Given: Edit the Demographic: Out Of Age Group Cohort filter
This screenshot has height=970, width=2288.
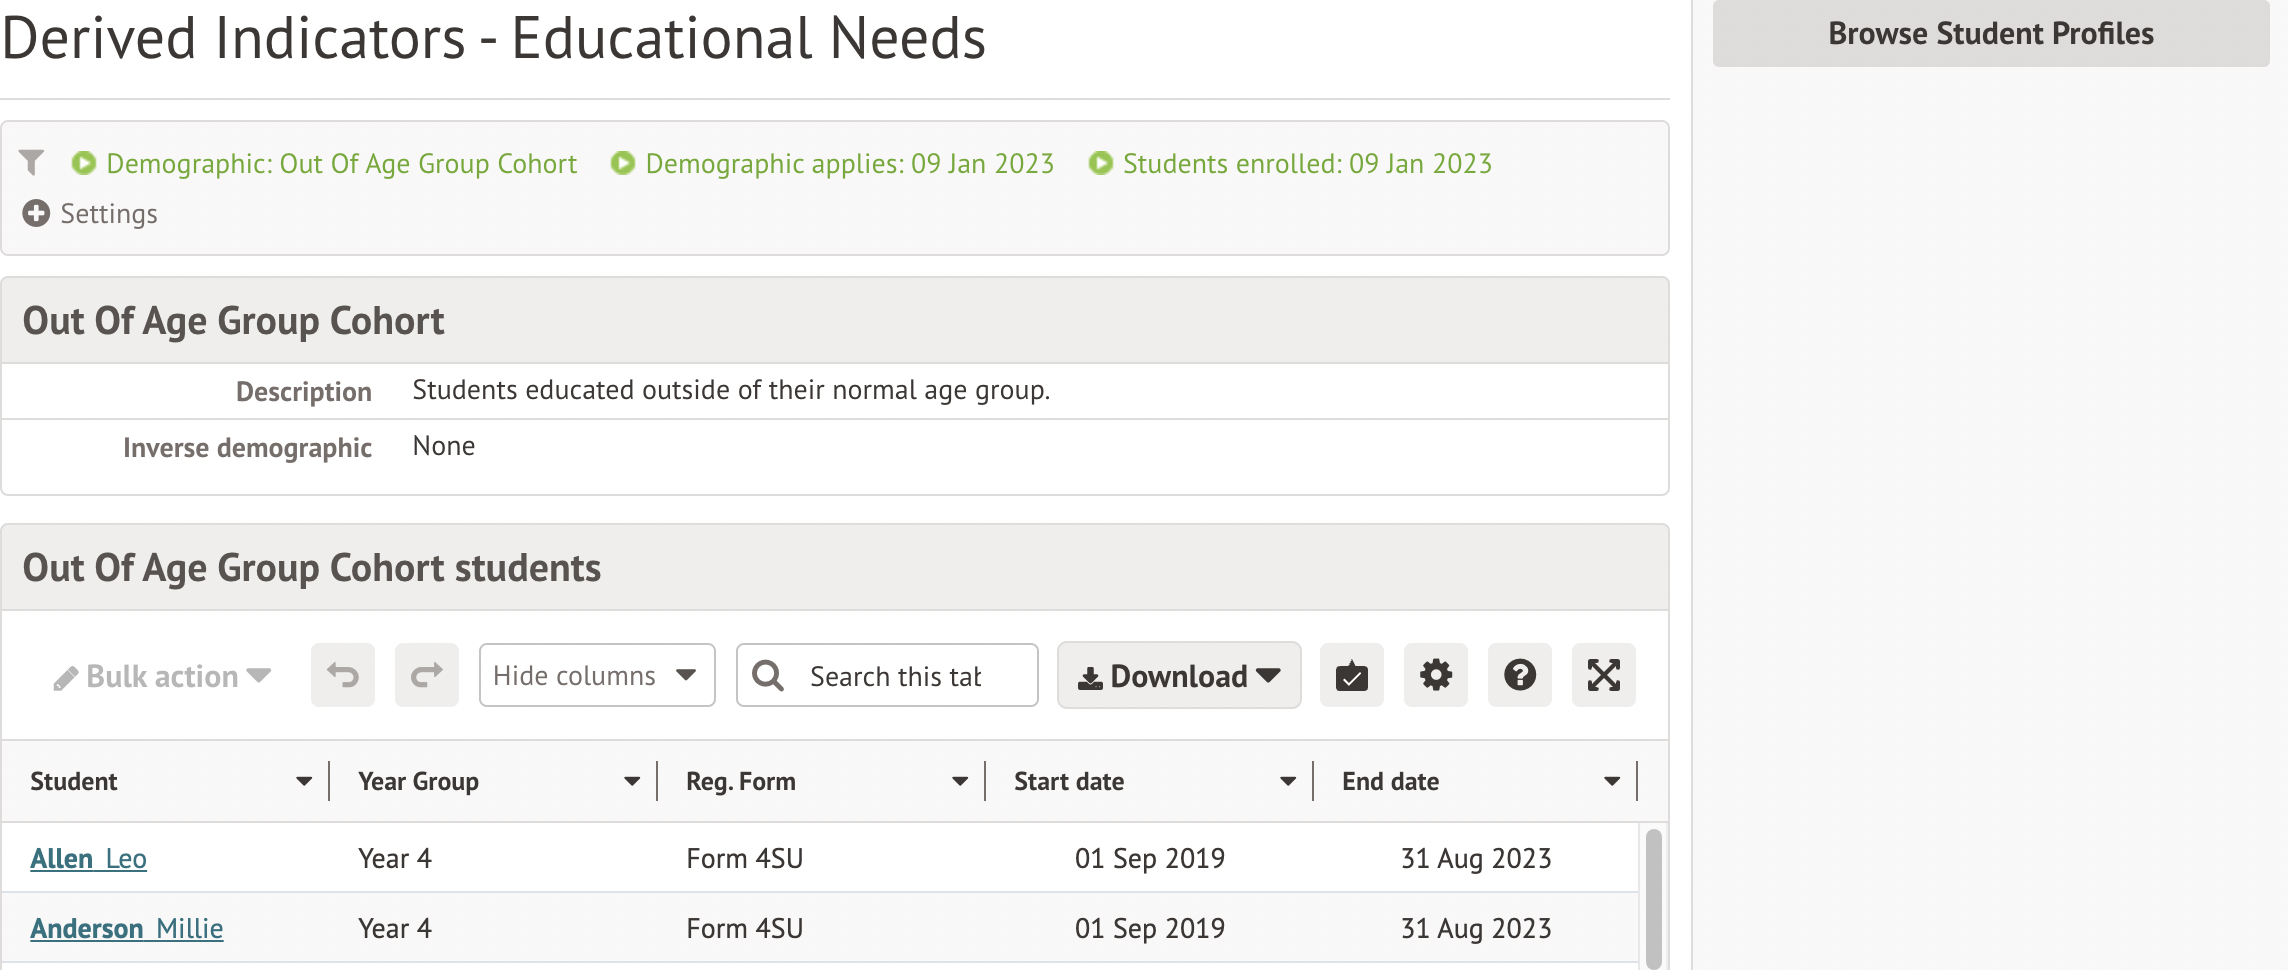Looking at the screenshot, I should click(x=341, y=164).
